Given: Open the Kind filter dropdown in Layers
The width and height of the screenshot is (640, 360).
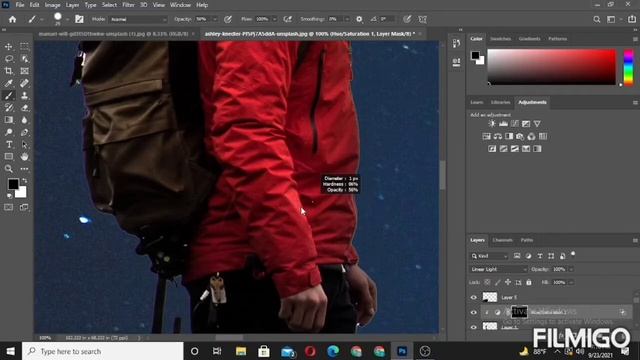Looking at the screenshot, I should pyautogui.click(x=489, y=256).
